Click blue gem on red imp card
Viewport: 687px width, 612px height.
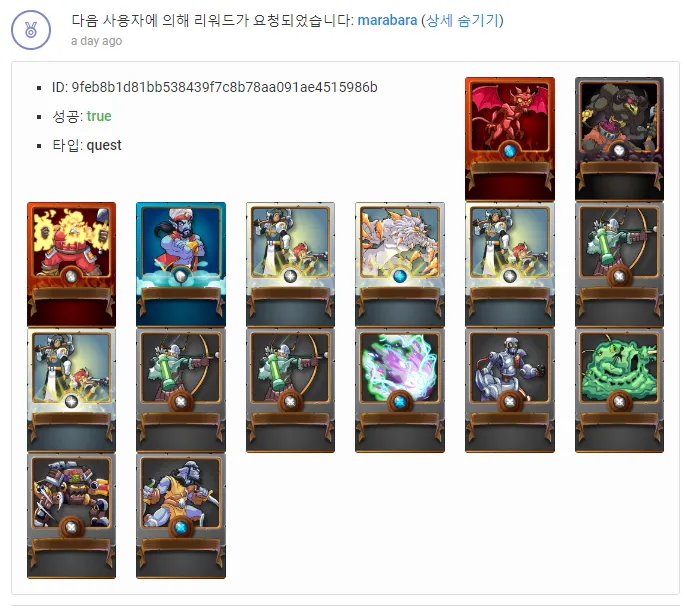[x=510, y=151]
